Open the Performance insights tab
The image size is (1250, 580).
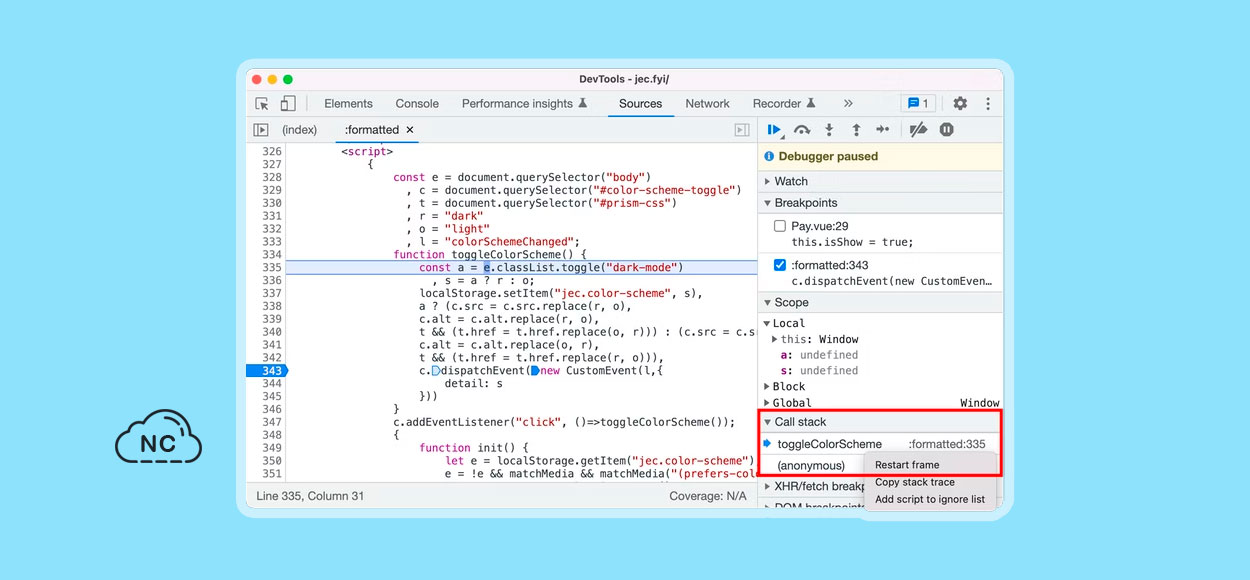[525, 104]
